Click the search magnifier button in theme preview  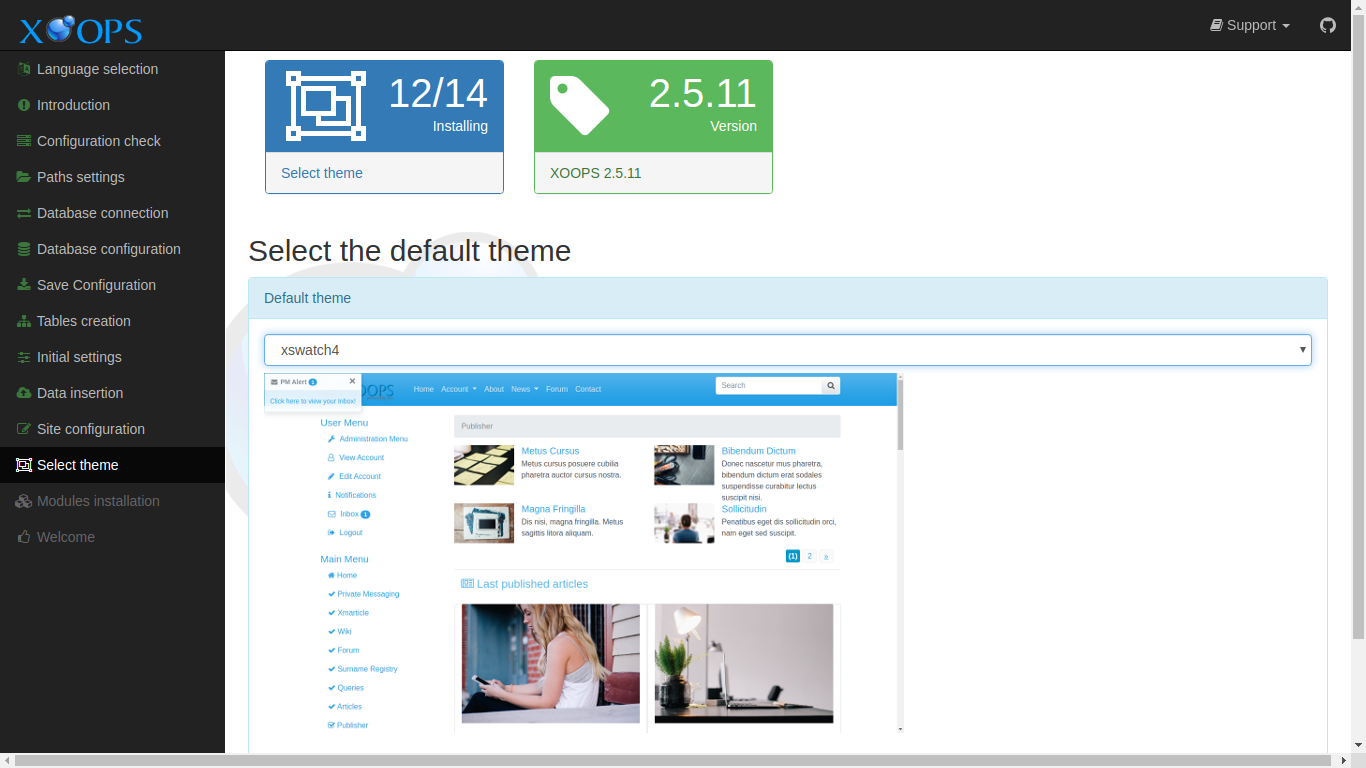coord(830,385)
